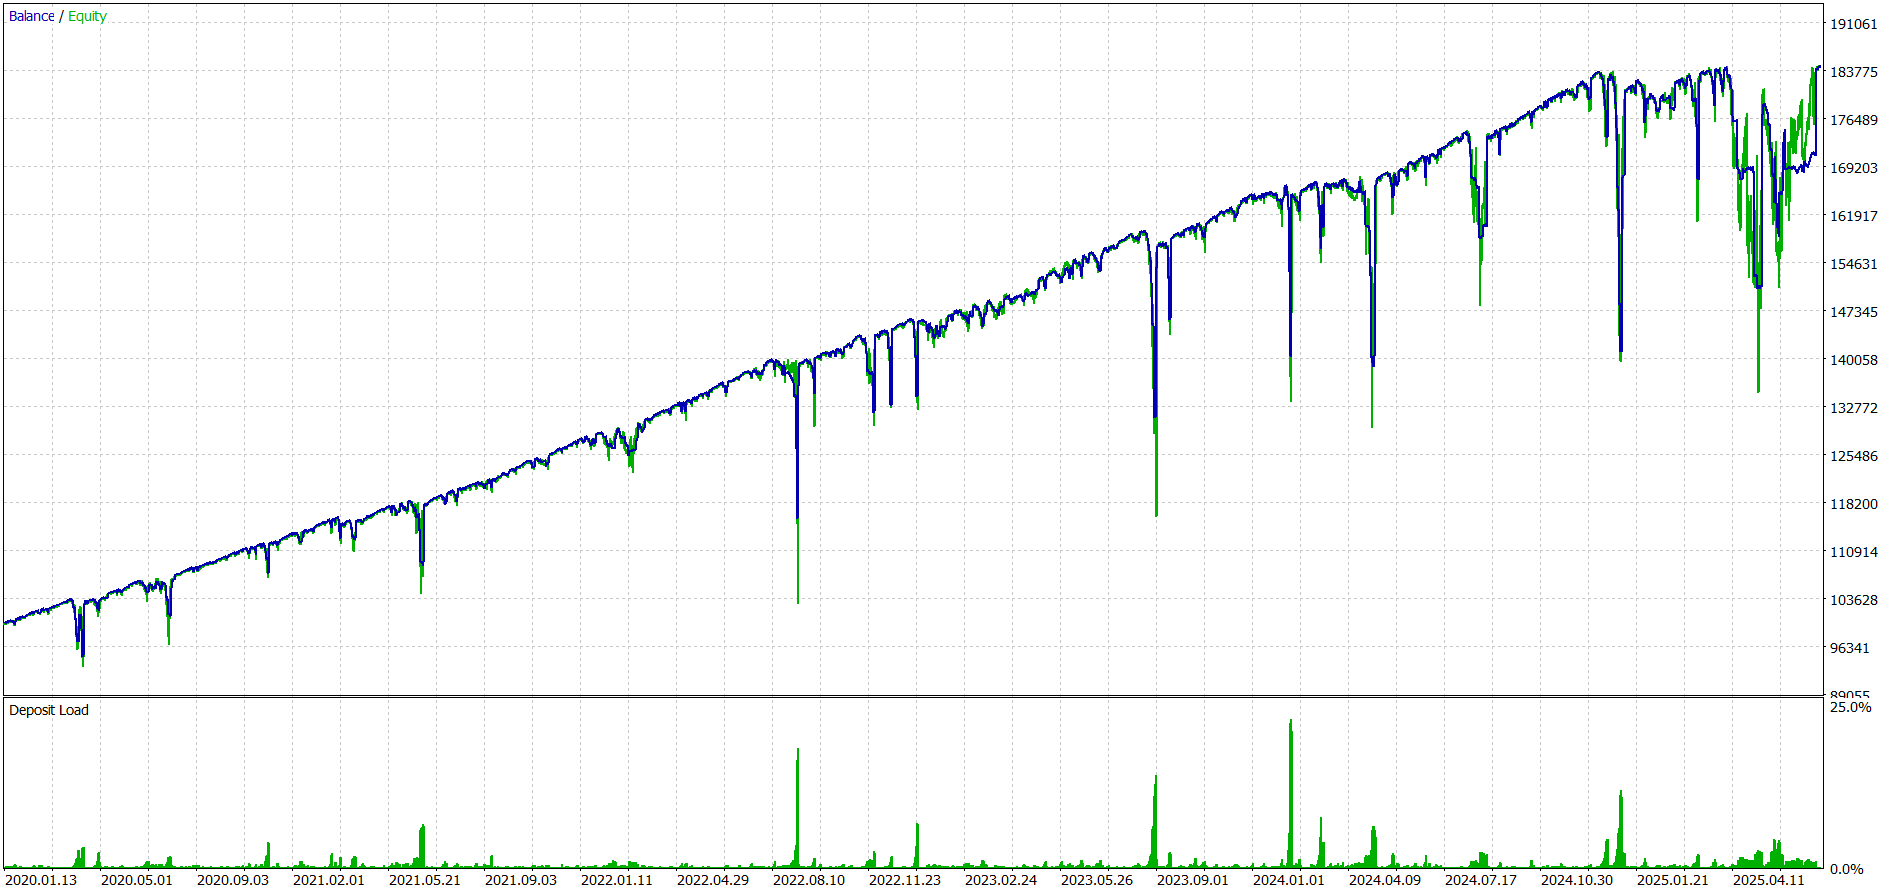Click the 2021.02.01 date label
Image resolution: width=1887 pixels, height=889 pixels.
(329, 880)
